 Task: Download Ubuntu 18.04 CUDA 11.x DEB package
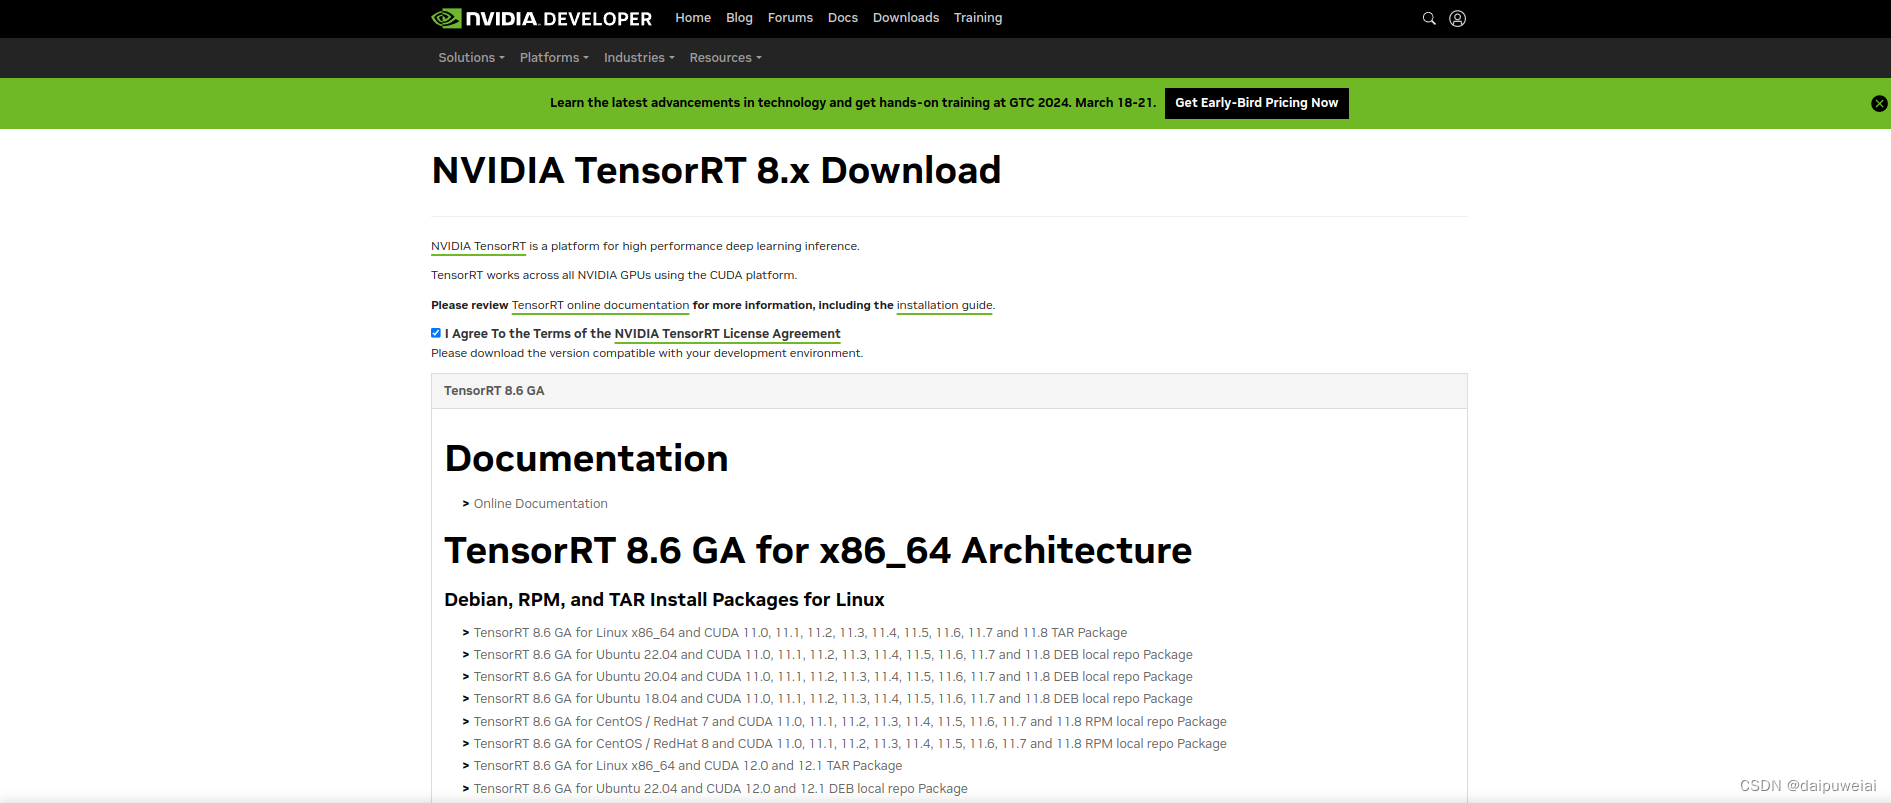click(x=833, y=699)
